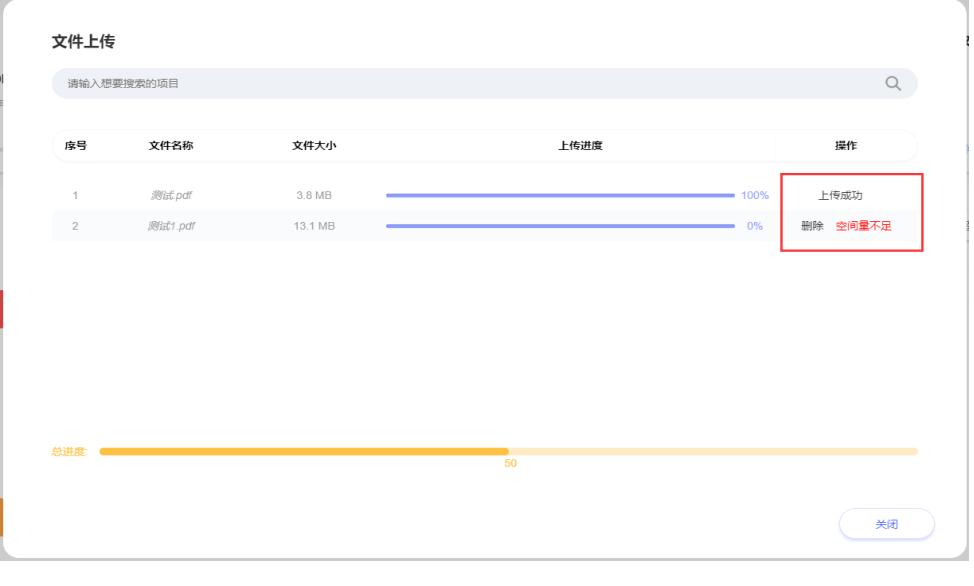Select the 测试.pdf file name
Viewport: 974px width, 586px height.
point(170,195)
